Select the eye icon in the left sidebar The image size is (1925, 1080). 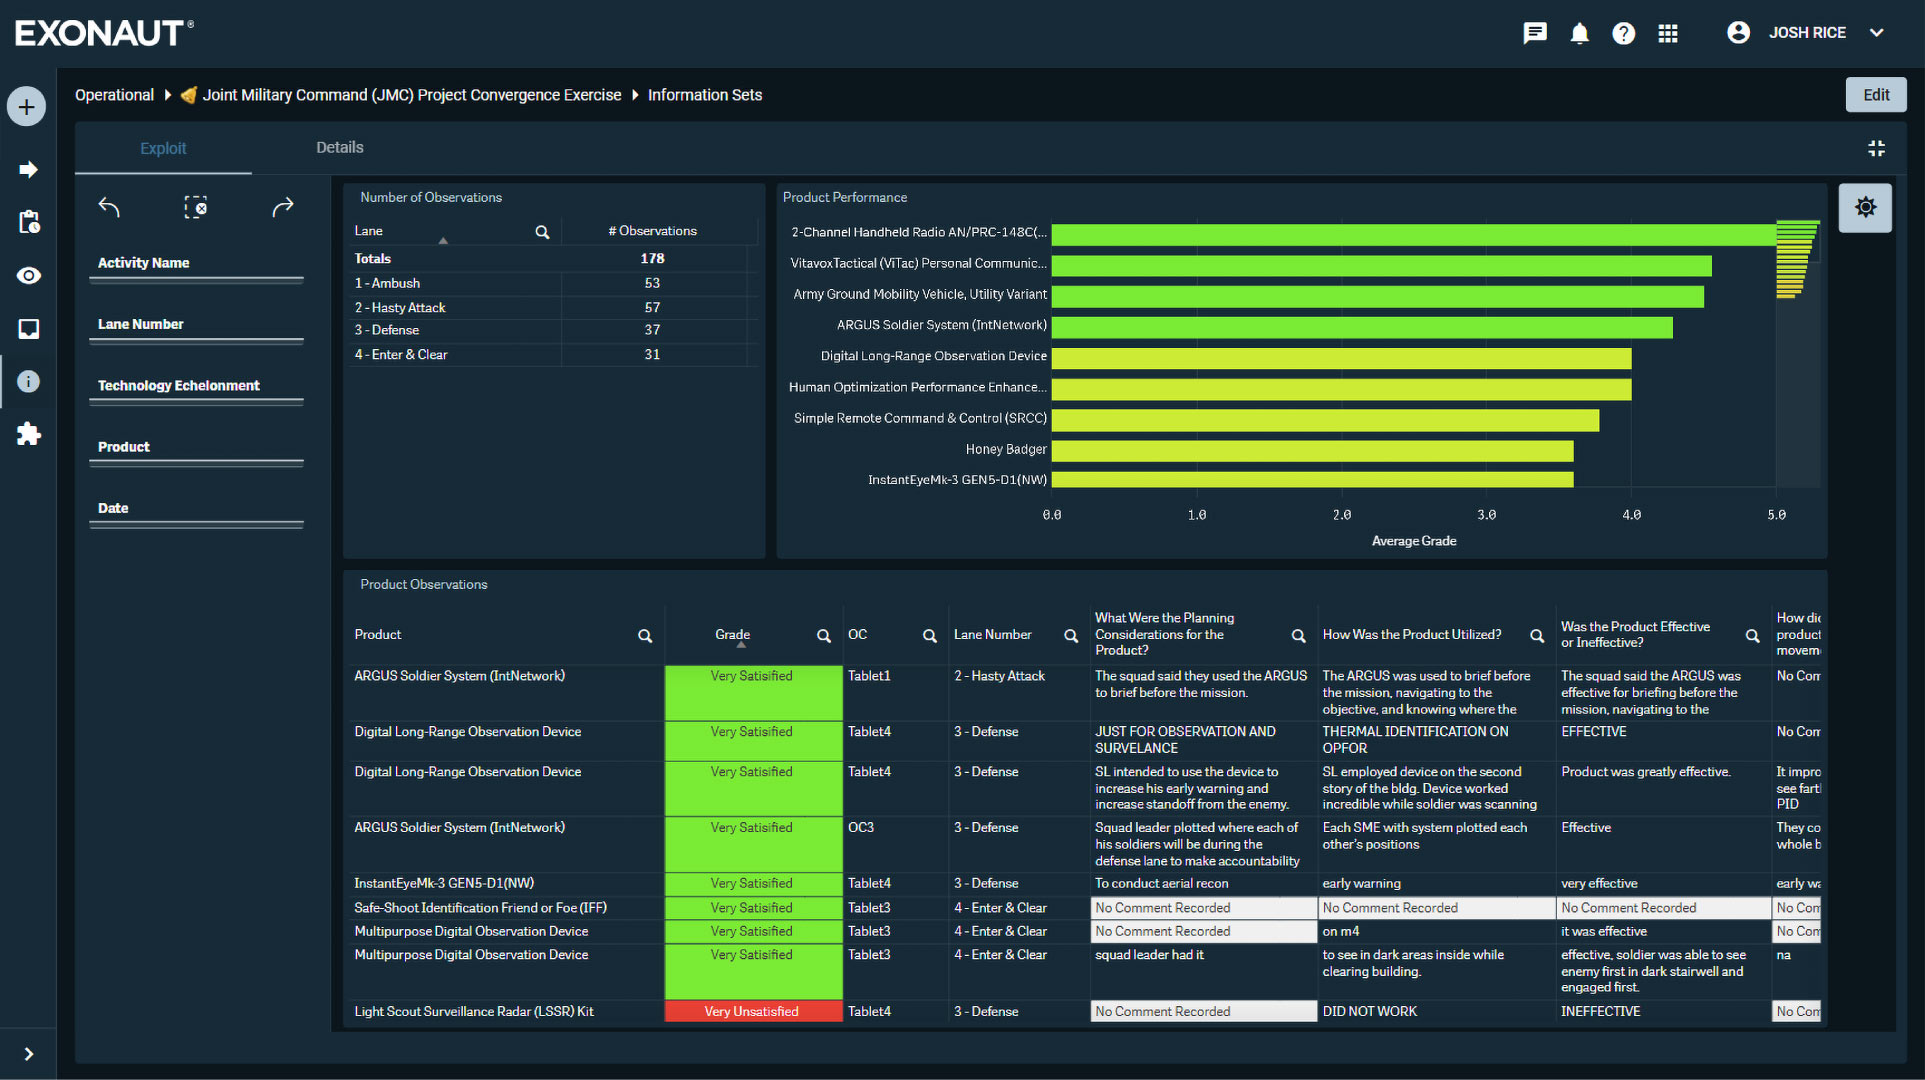pos(29,275)
